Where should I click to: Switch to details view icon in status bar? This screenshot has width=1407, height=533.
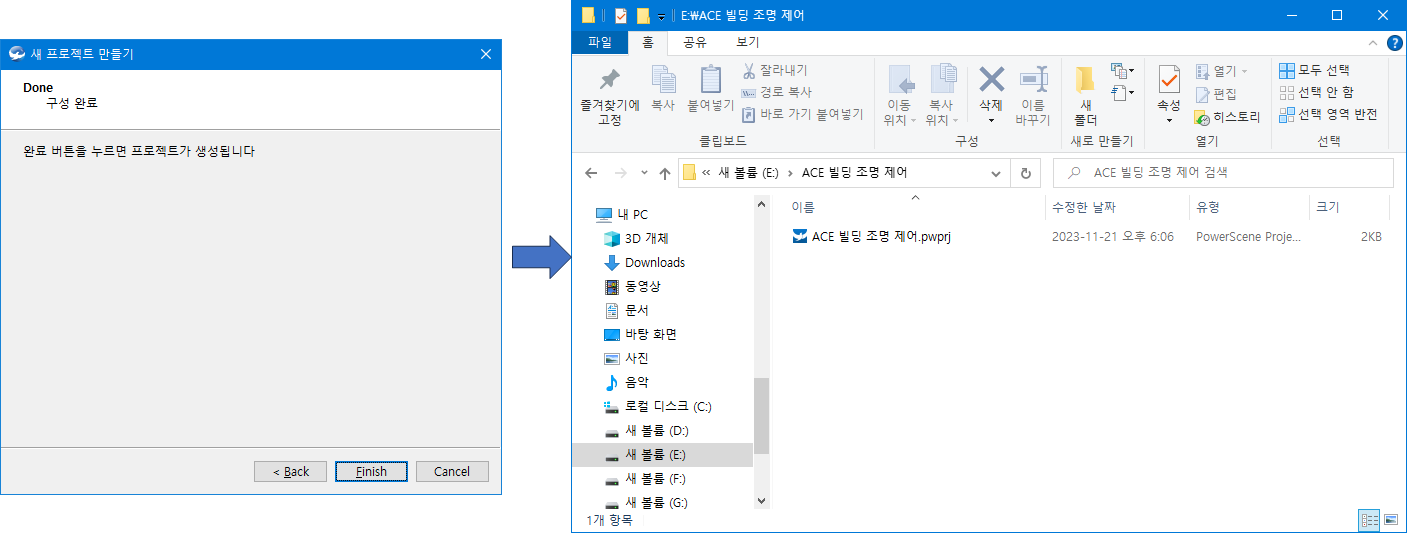click(1369, 520)
